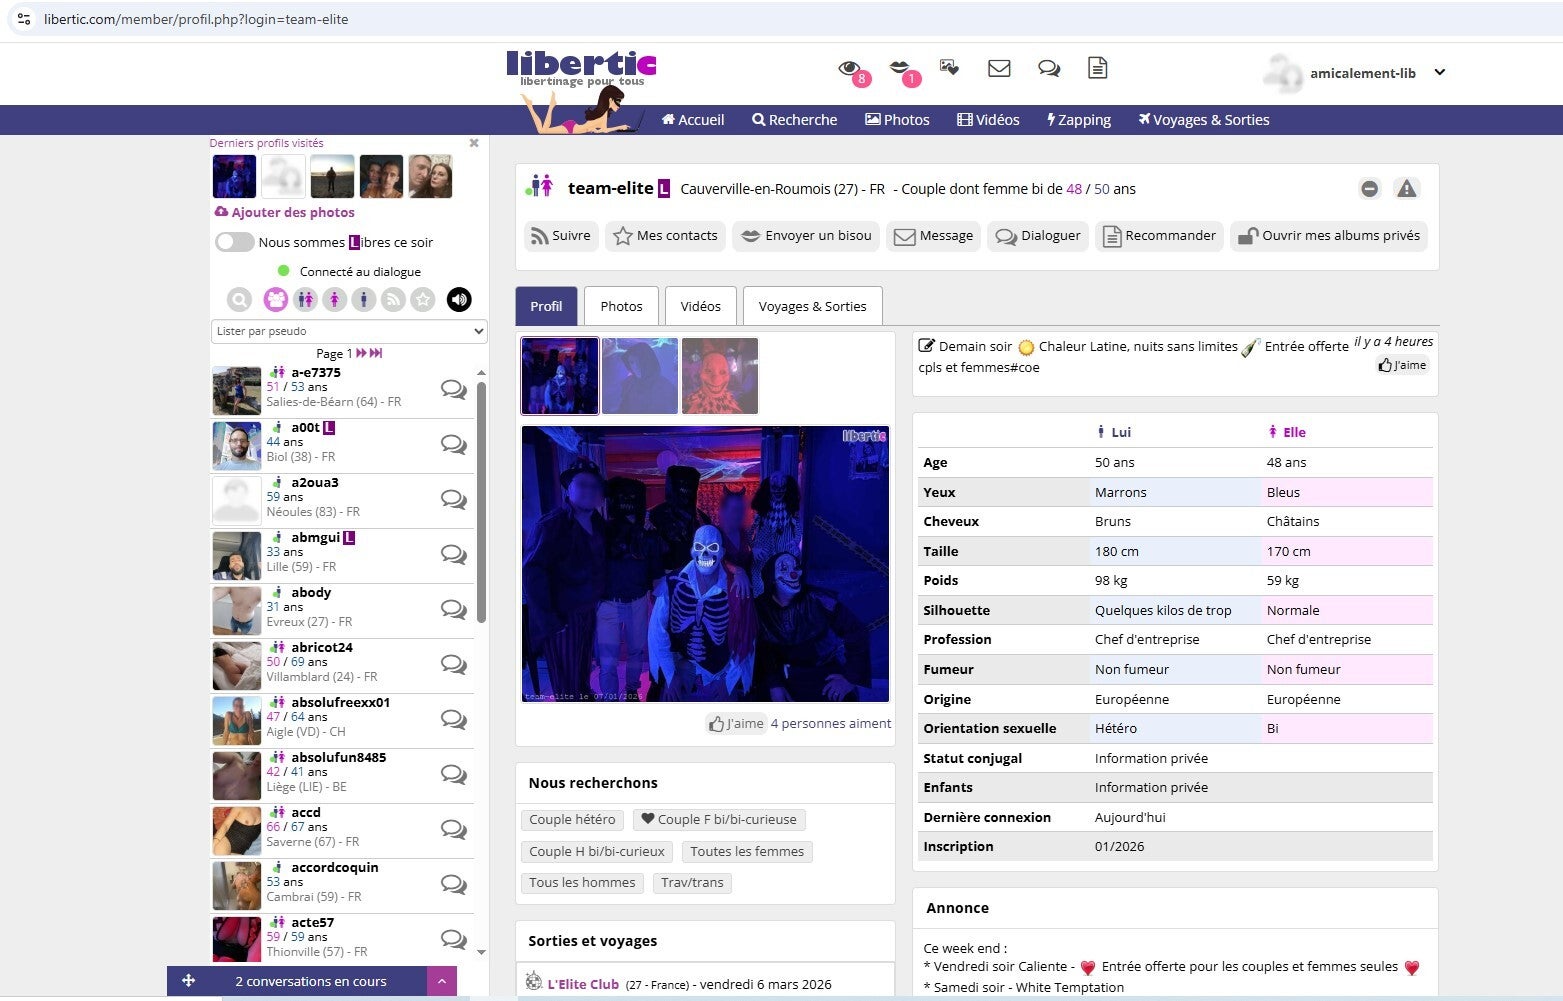Open profile visits eye icon
Image resolution: width=1563 pixels, height=1001 pixels.
[849, 68]
